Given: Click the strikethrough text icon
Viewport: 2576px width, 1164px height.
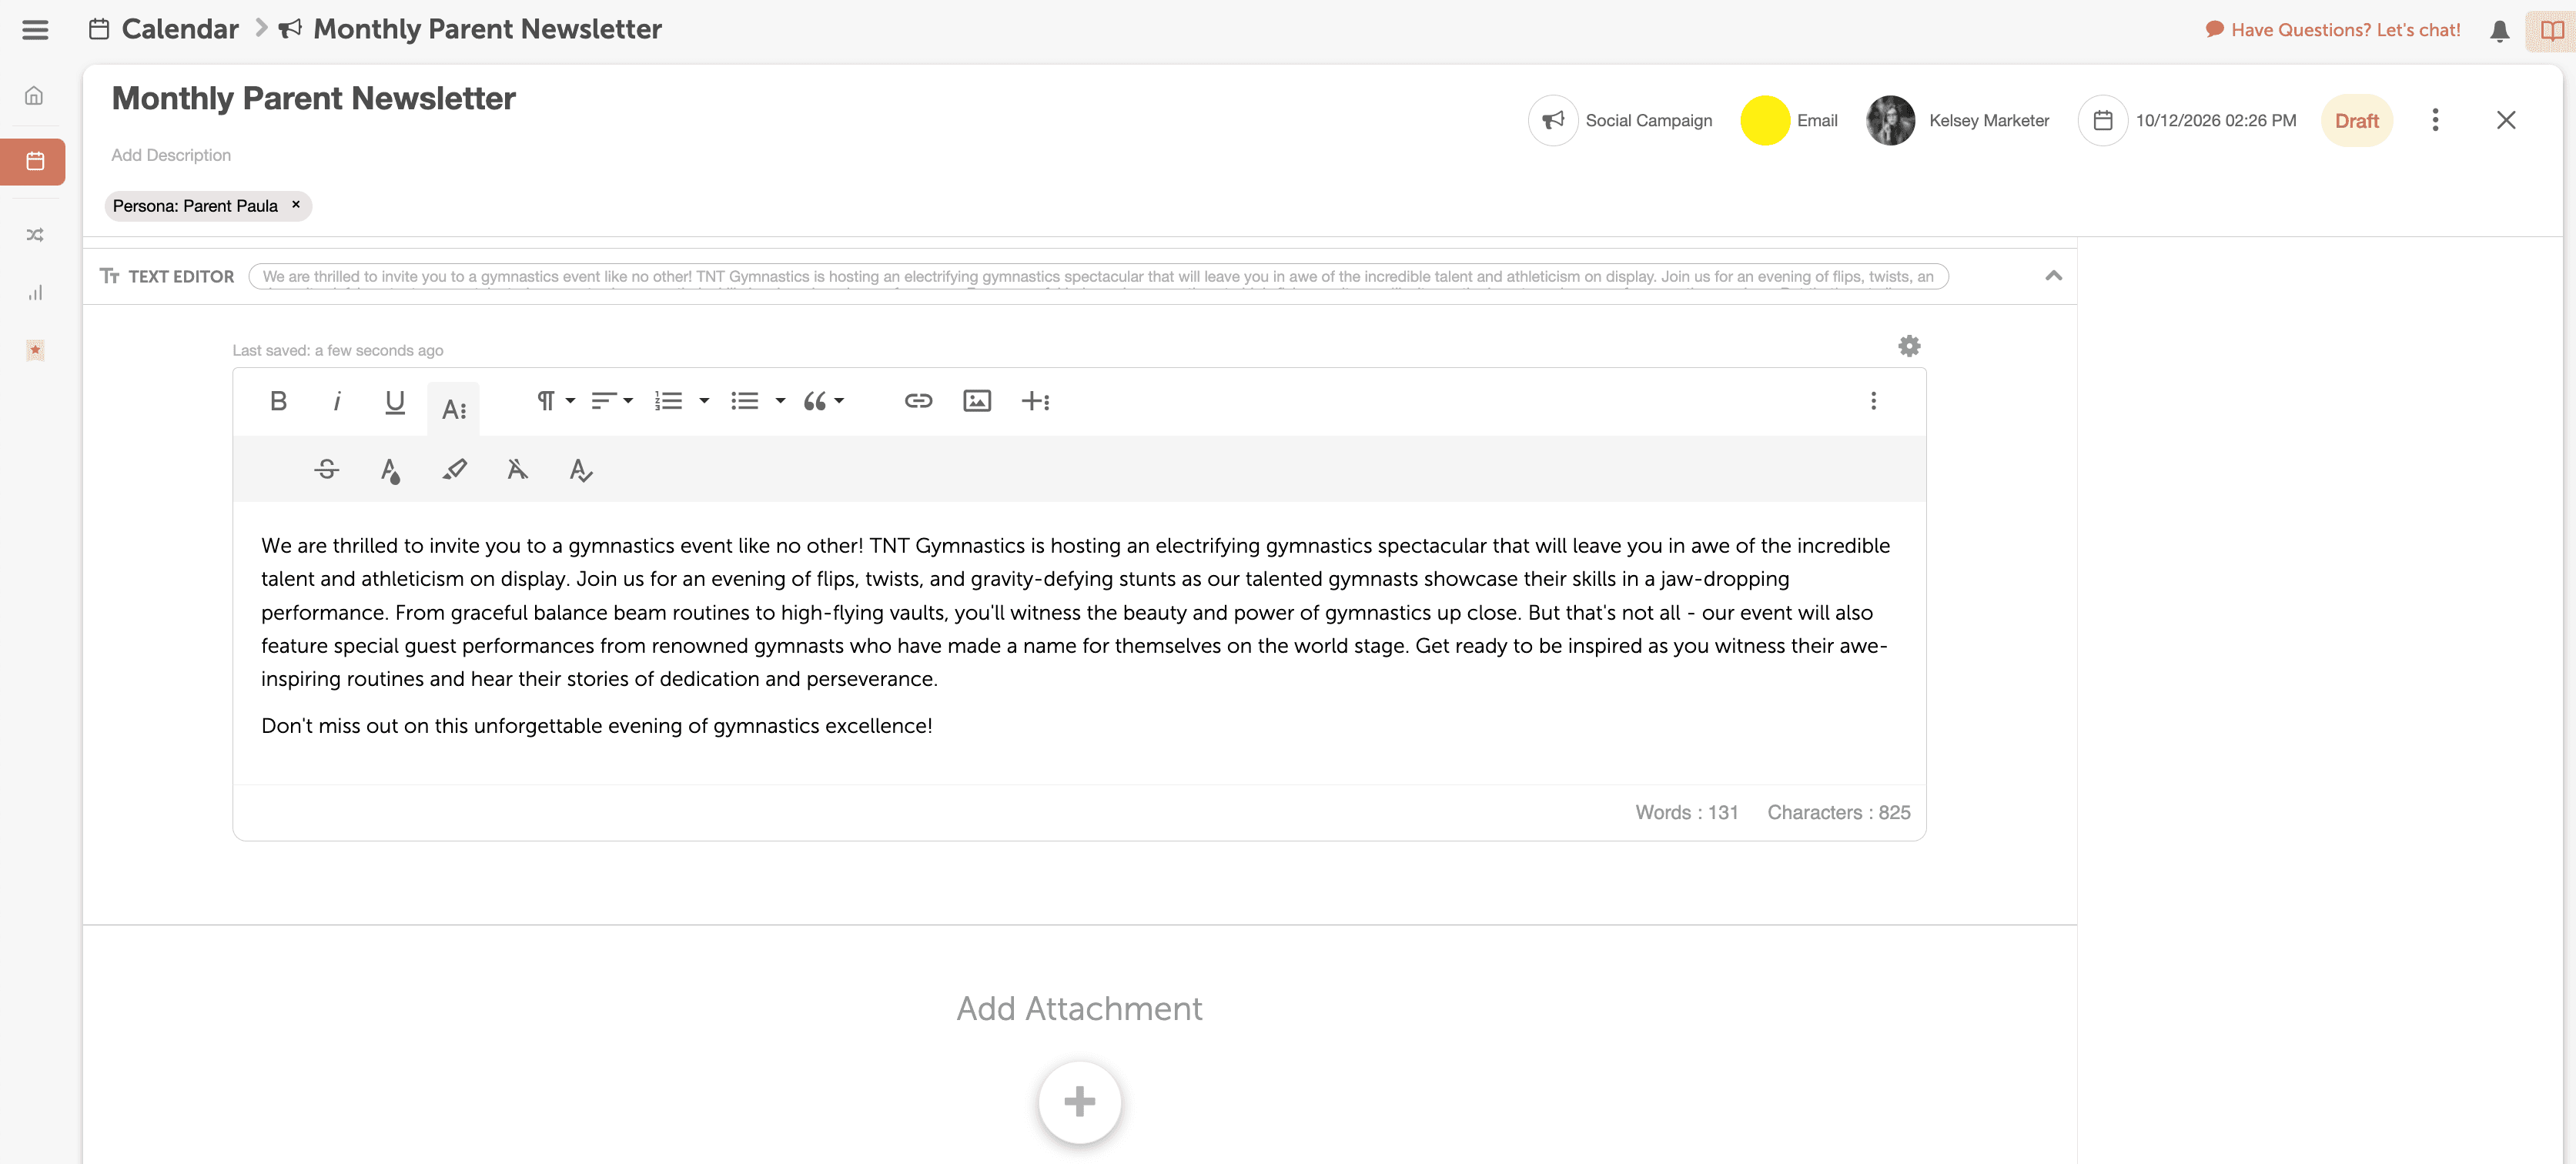Looking at the screenshot, I should click(x=326, y=469).
